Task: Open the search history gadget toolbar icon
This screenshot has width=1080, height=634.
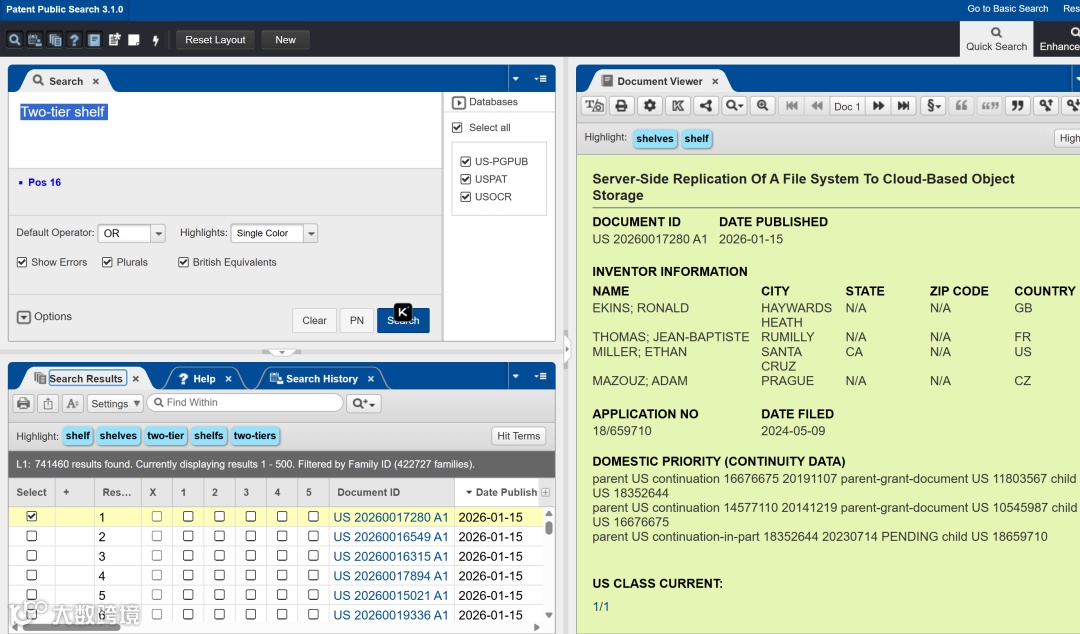Action: click(x=34, y=40)
